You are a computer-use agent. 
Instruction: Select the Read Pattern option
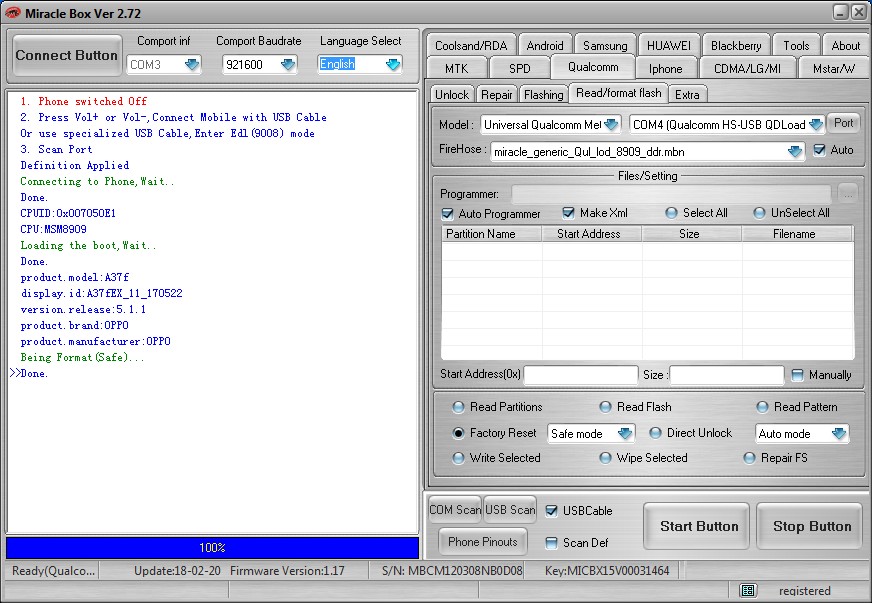pos(762,407)
